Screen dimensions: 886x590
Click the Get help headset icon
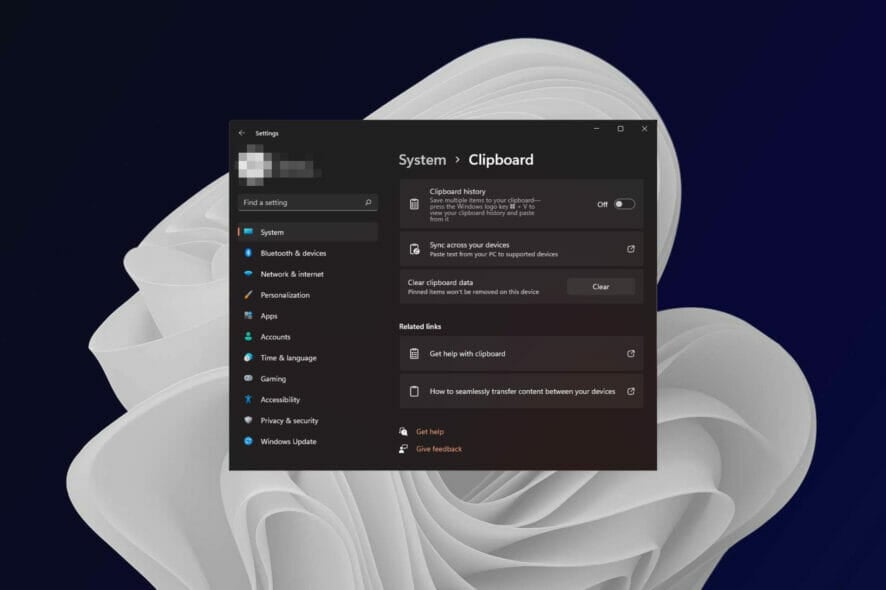[403, 431]
